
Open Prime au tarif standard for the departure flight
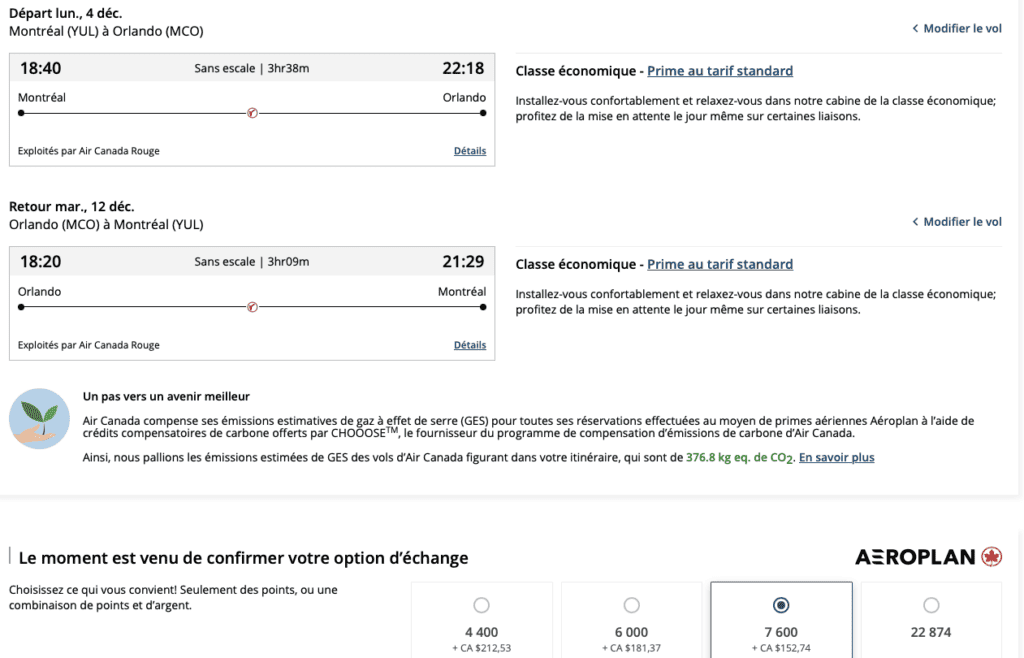pyautogui.click(x=720, y=71)
